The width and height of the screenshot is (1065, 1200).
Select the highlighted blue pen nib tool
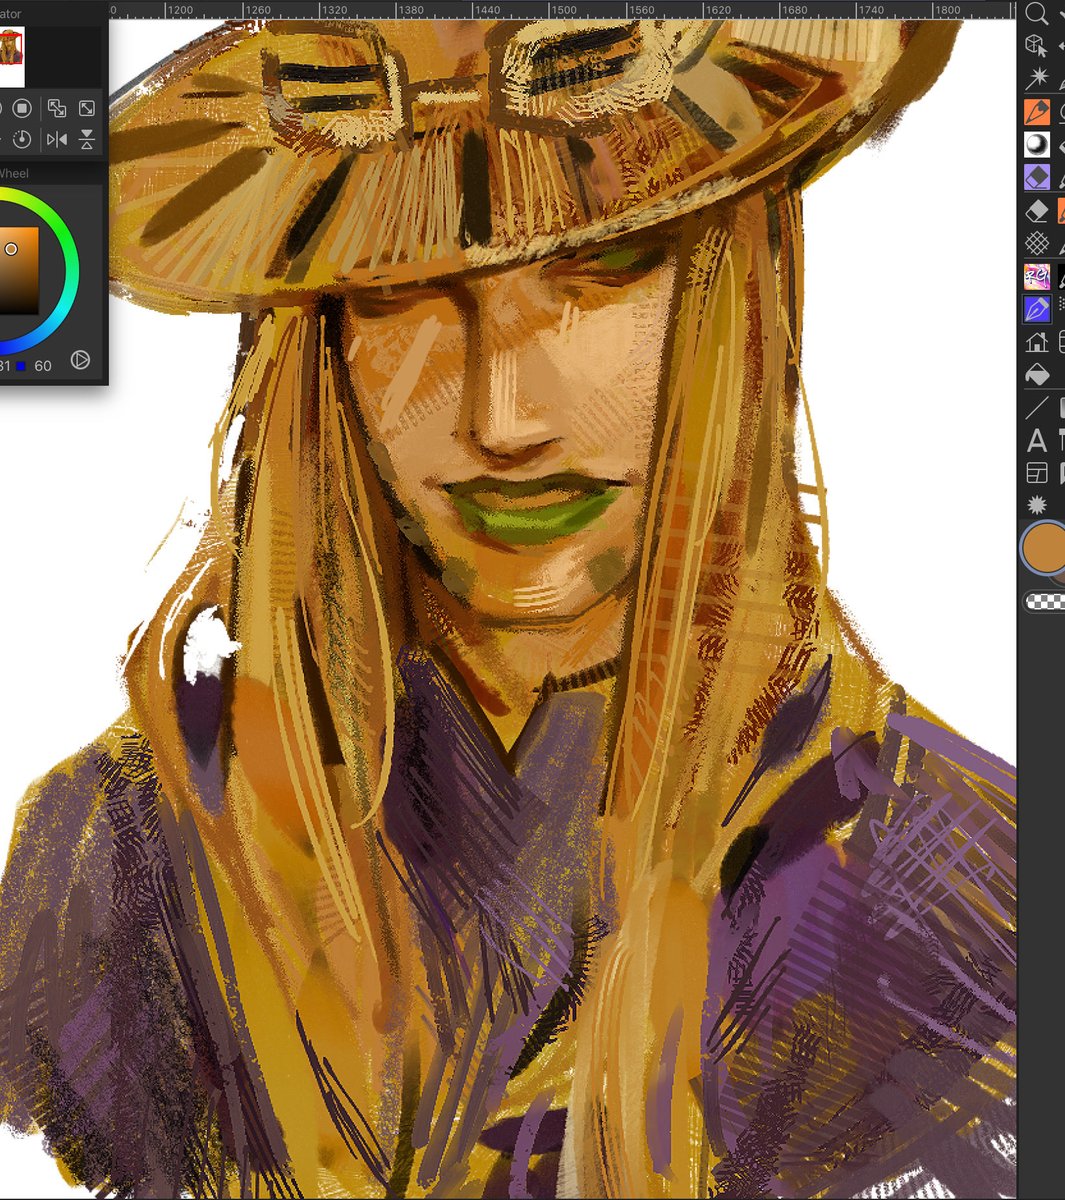(x=1037, y=309)
